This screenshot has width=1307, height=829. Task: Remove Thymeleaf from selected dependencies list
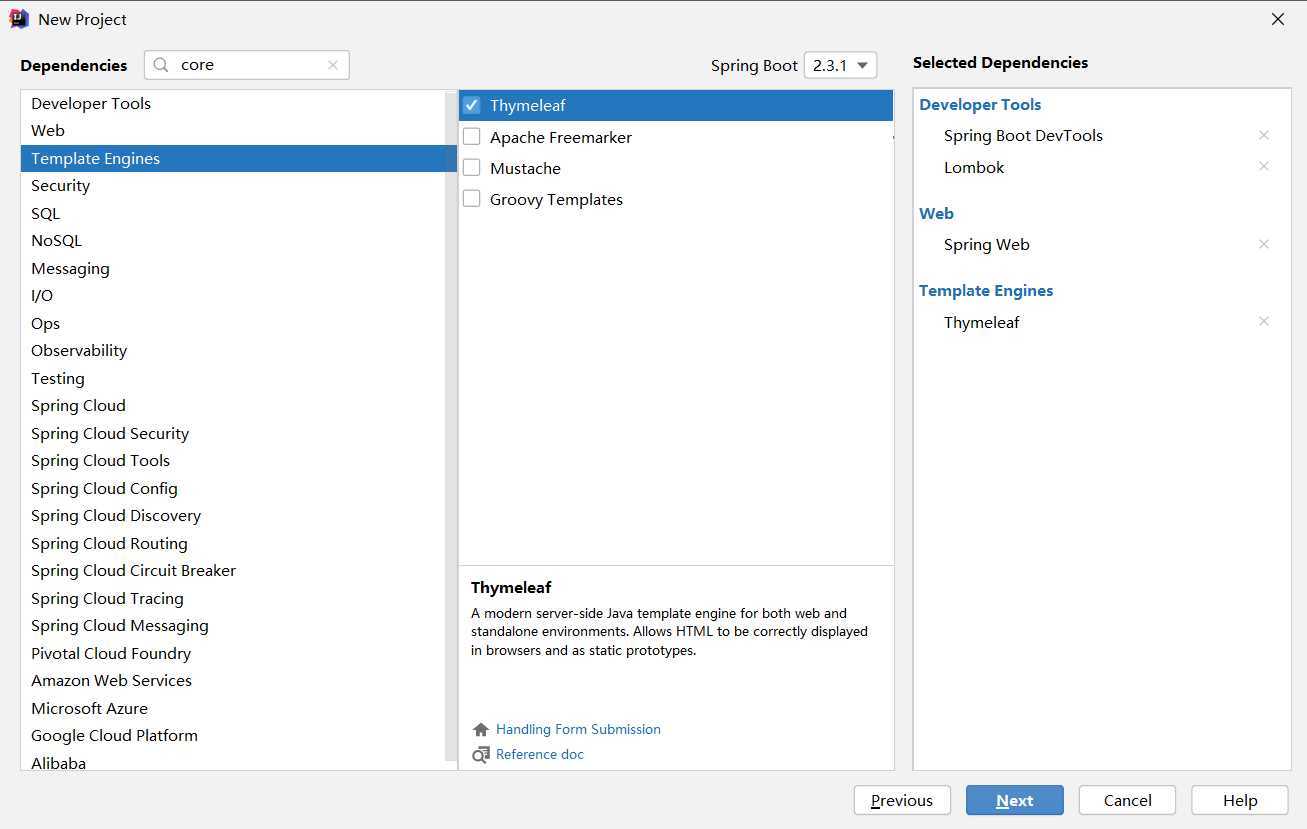(1264, 322)
